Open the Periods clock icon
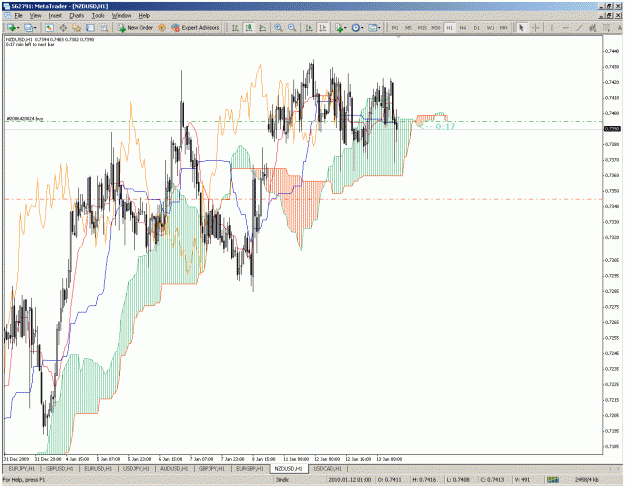625x486 pixels. [355, 28]
